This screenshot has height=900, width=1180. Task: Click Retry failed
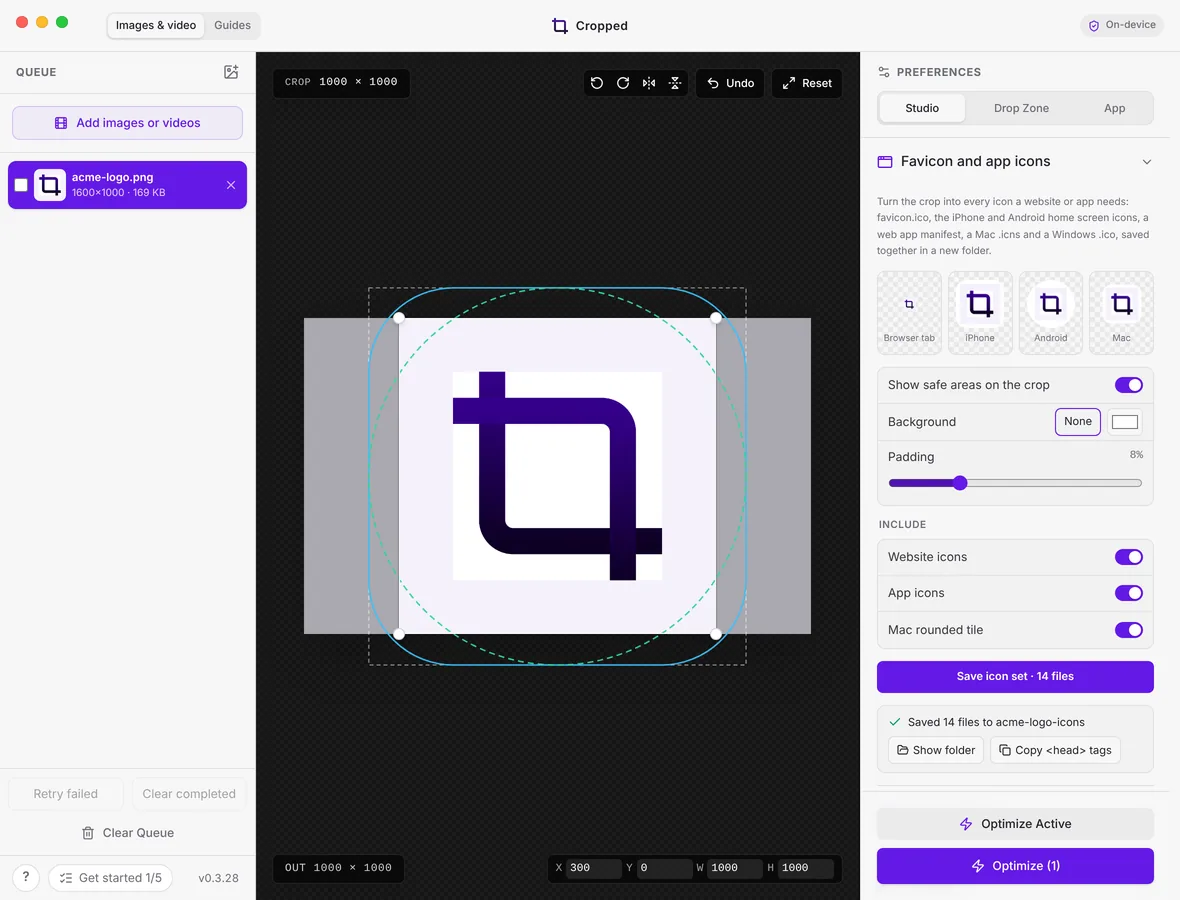tap(65, 794)
